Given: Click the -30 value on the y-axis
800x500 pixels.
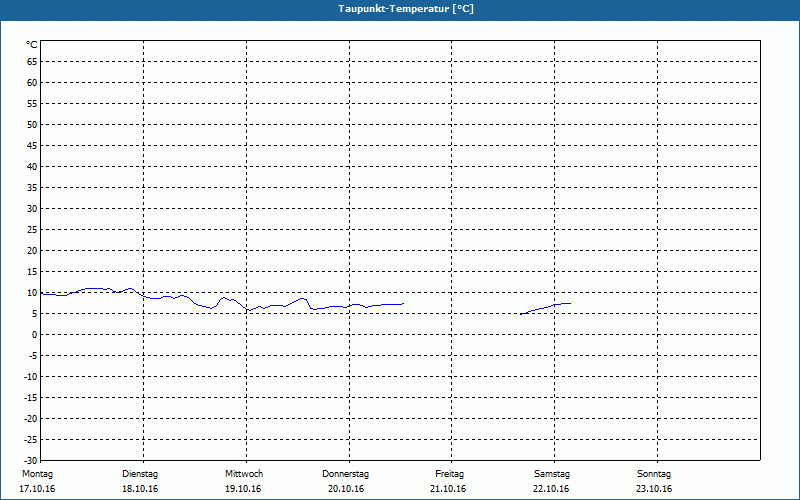Looking at the screenshot, I should click(30, 460).
